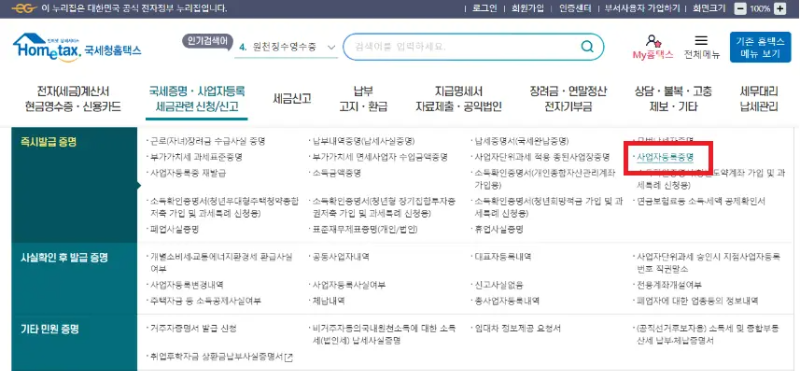The width and height of the screenshot is (800, 371).
Task: Open 임대차 정보제공 요청서
Action: (517, 328)
